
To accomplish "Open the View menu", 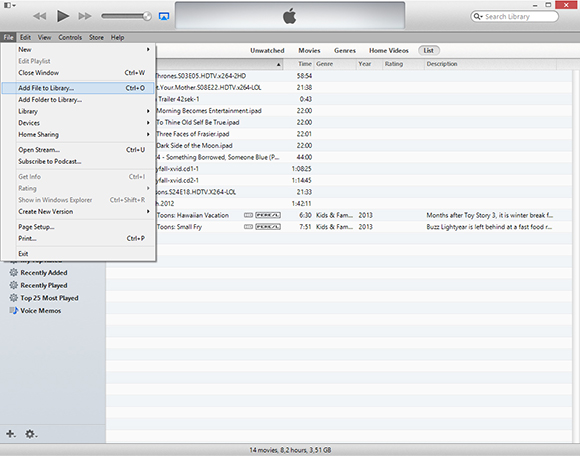I will pos(44,37).
